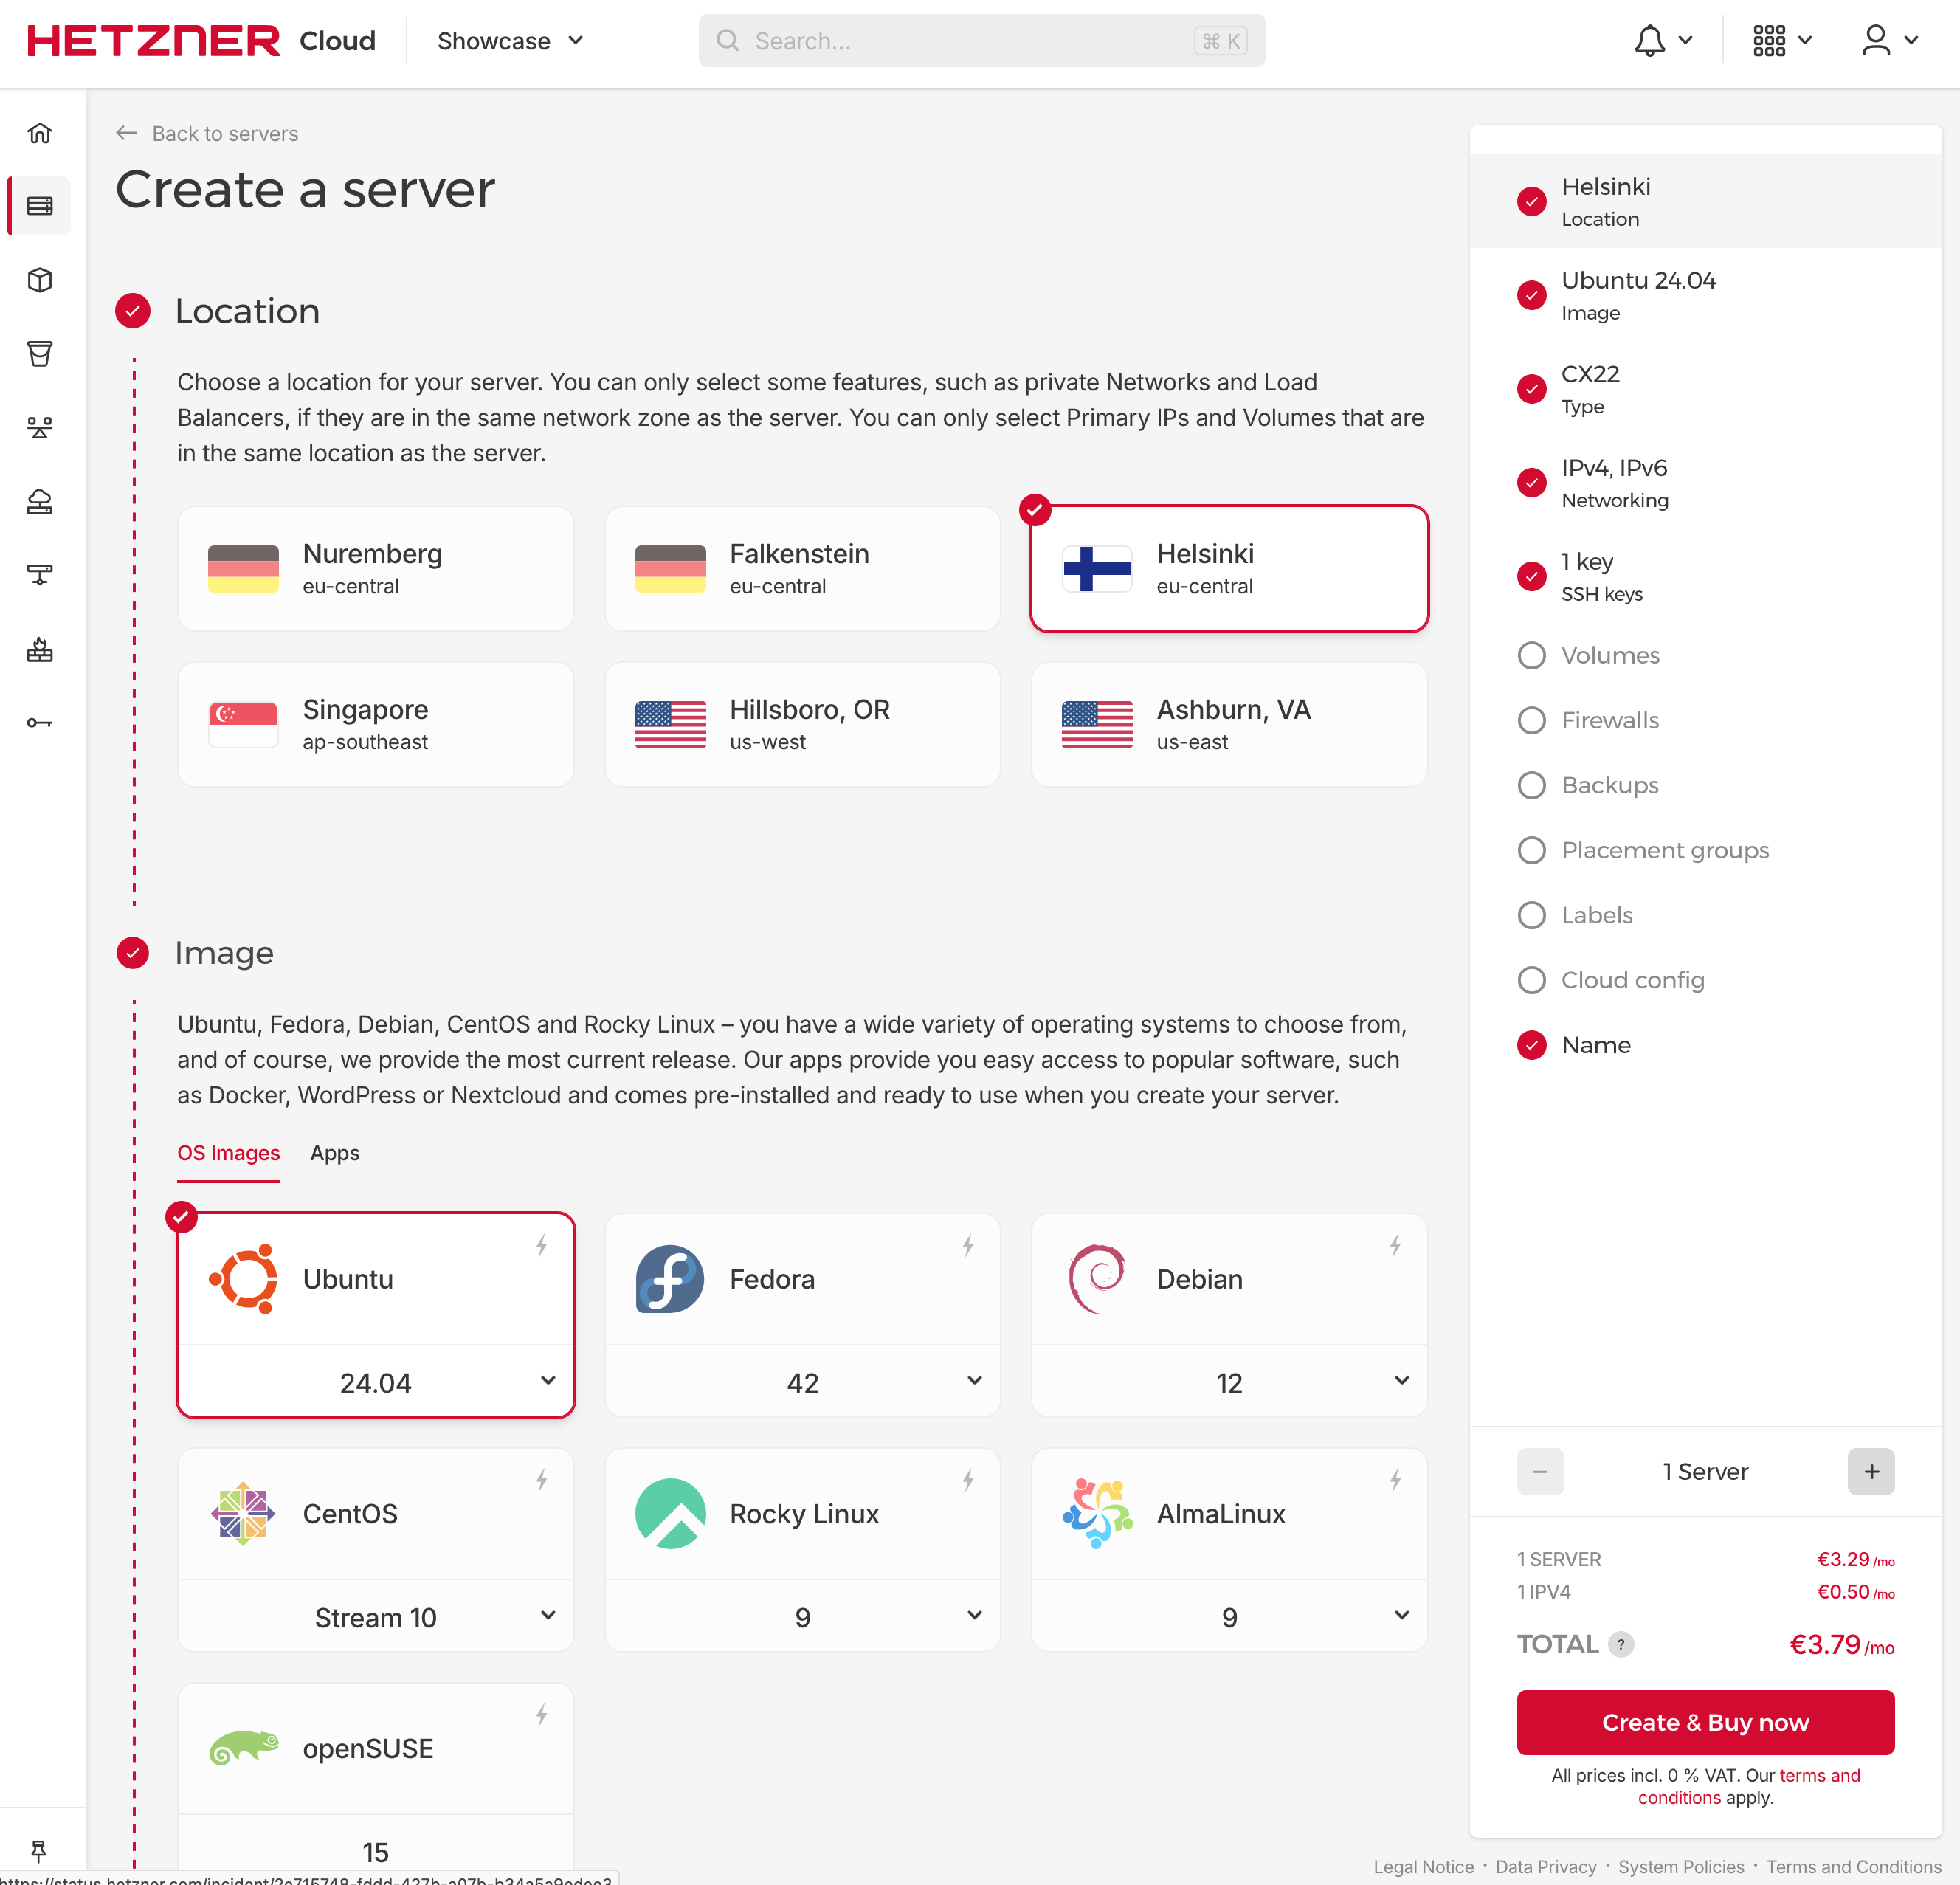Open the user account menu
Viewport: 1960px width, 1885px height.
[1889, 41]
